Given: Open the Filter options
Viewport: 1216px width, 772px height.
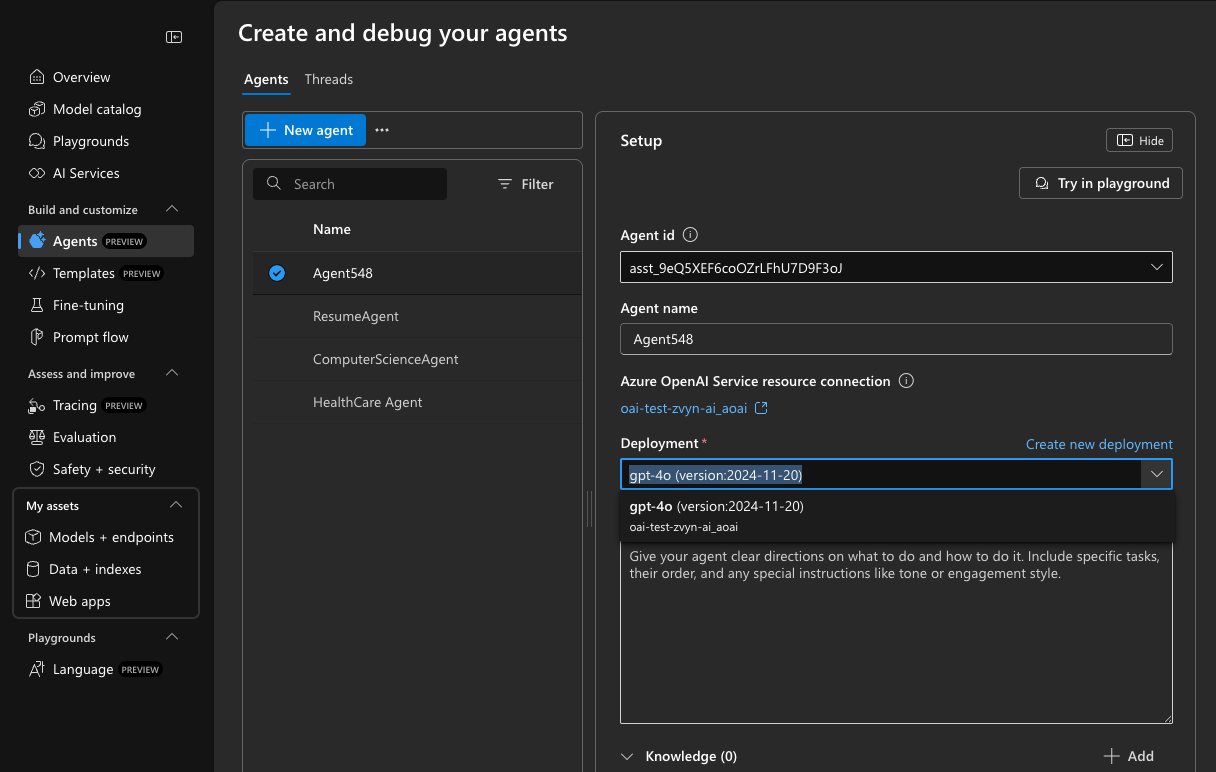Looking at the screenshot, I should point(525,184).
